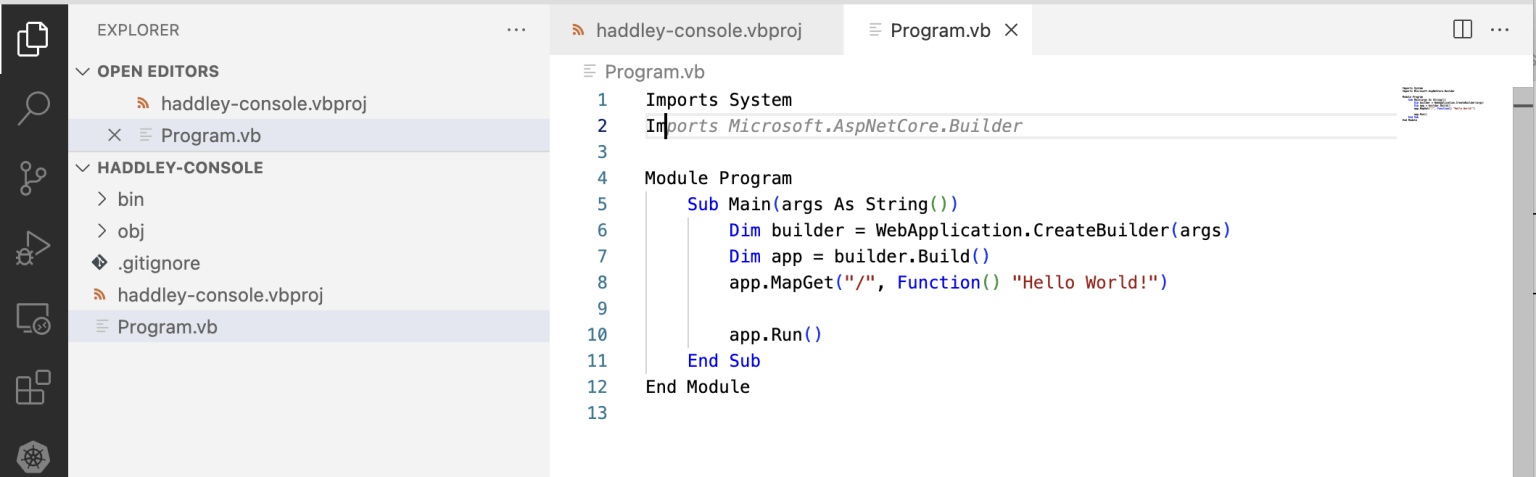
Task: Open the Search view
Action: coord(33,108)
